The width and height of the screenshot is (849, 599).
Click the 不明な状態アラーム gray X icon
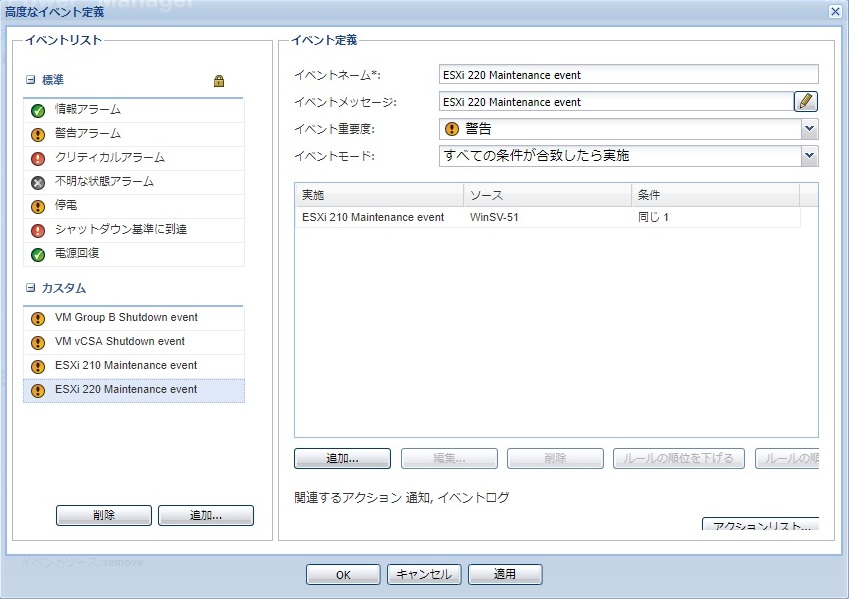[x=38, y=182]
